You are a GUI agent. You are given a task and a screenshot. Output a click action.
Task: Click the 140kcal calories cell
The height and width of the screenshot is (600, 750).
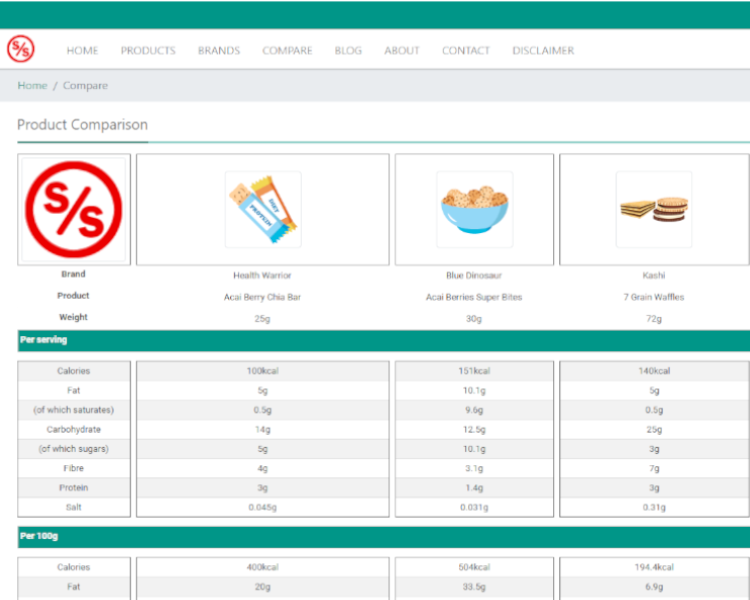(654, 371)
